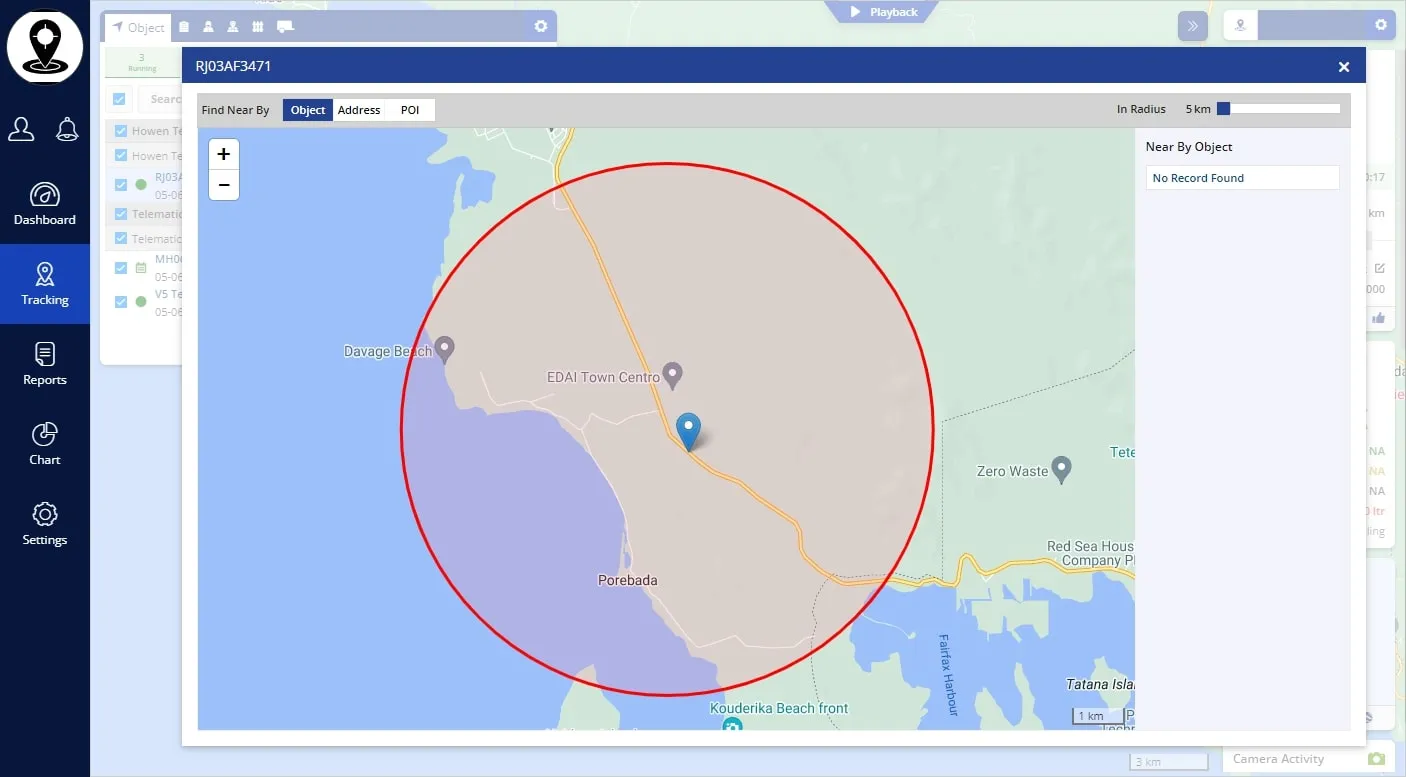Toggle the V5 vehicle checkbox

121,302
